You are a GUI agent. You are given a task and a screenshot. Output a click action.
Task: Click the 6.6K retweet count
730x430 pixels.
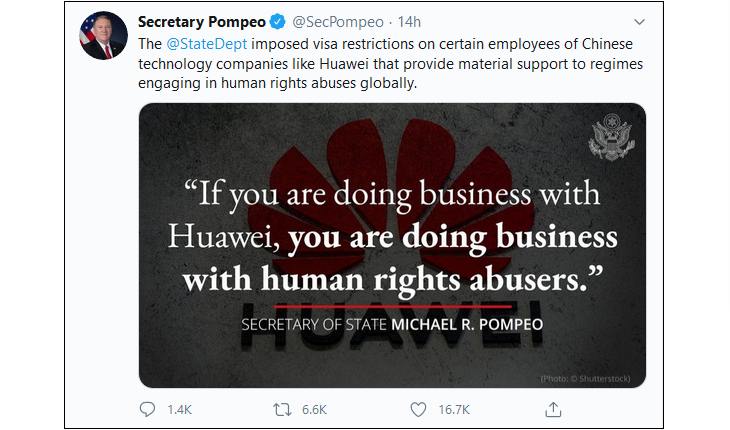pos(314,410)
